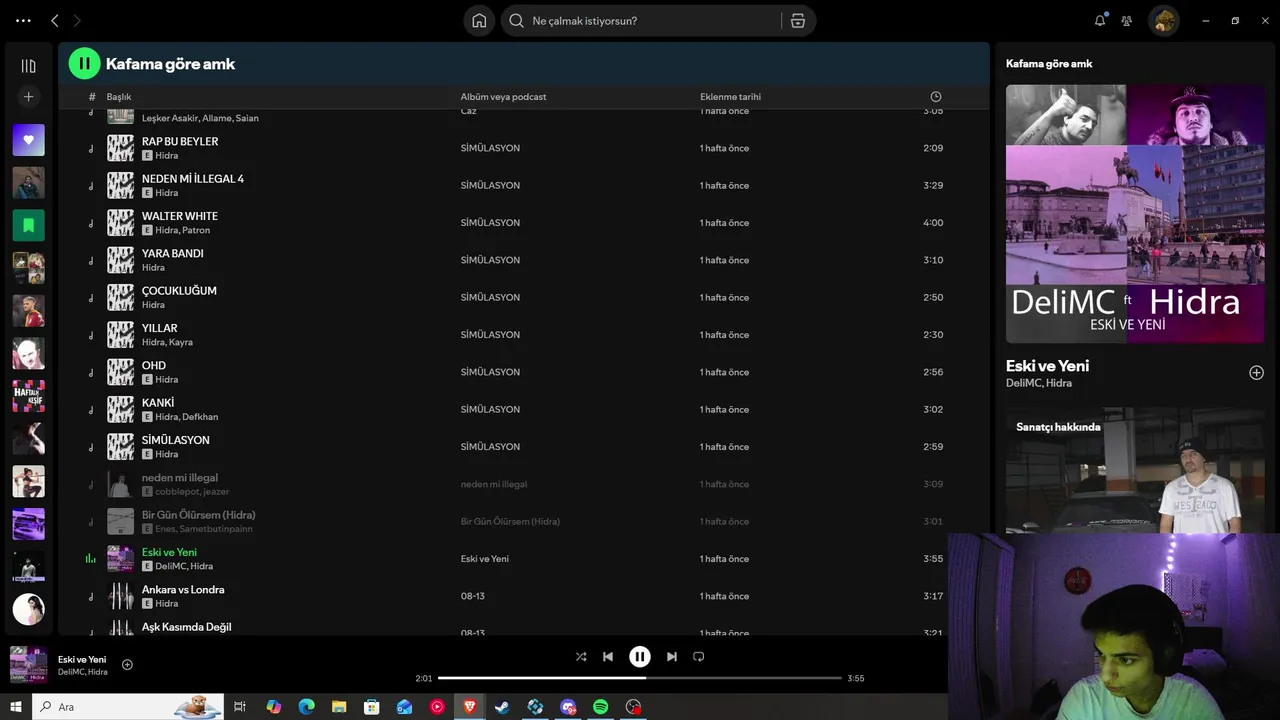The image size is (1280, 720).
Task: Open the Outlook mail icon in the taskbar
Action: pos(404,707)
